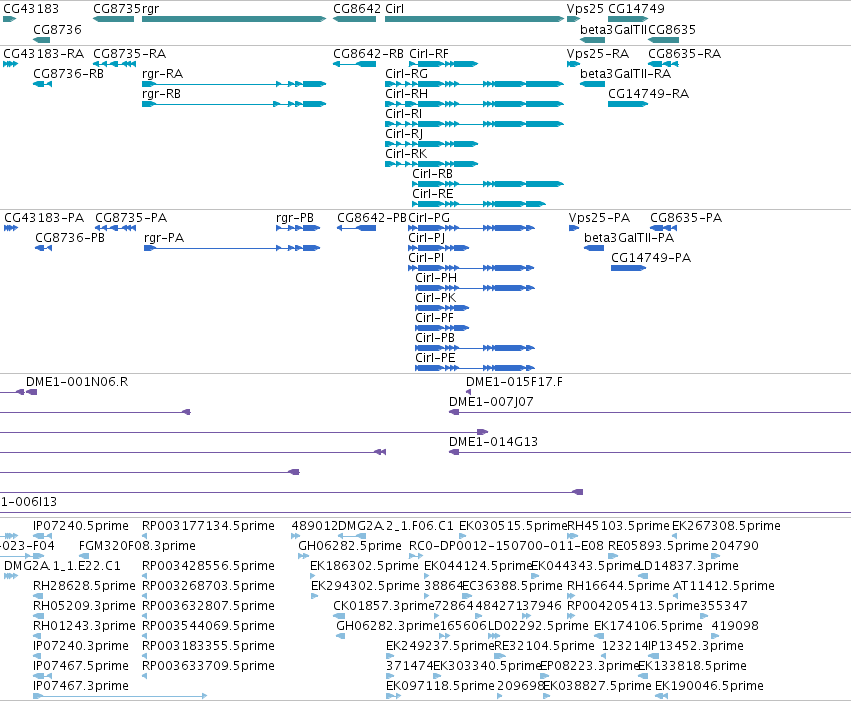The height and width of the screenshot is (701, 851).
Task: Click EST EK186302.5prime label
Action: 364,566
